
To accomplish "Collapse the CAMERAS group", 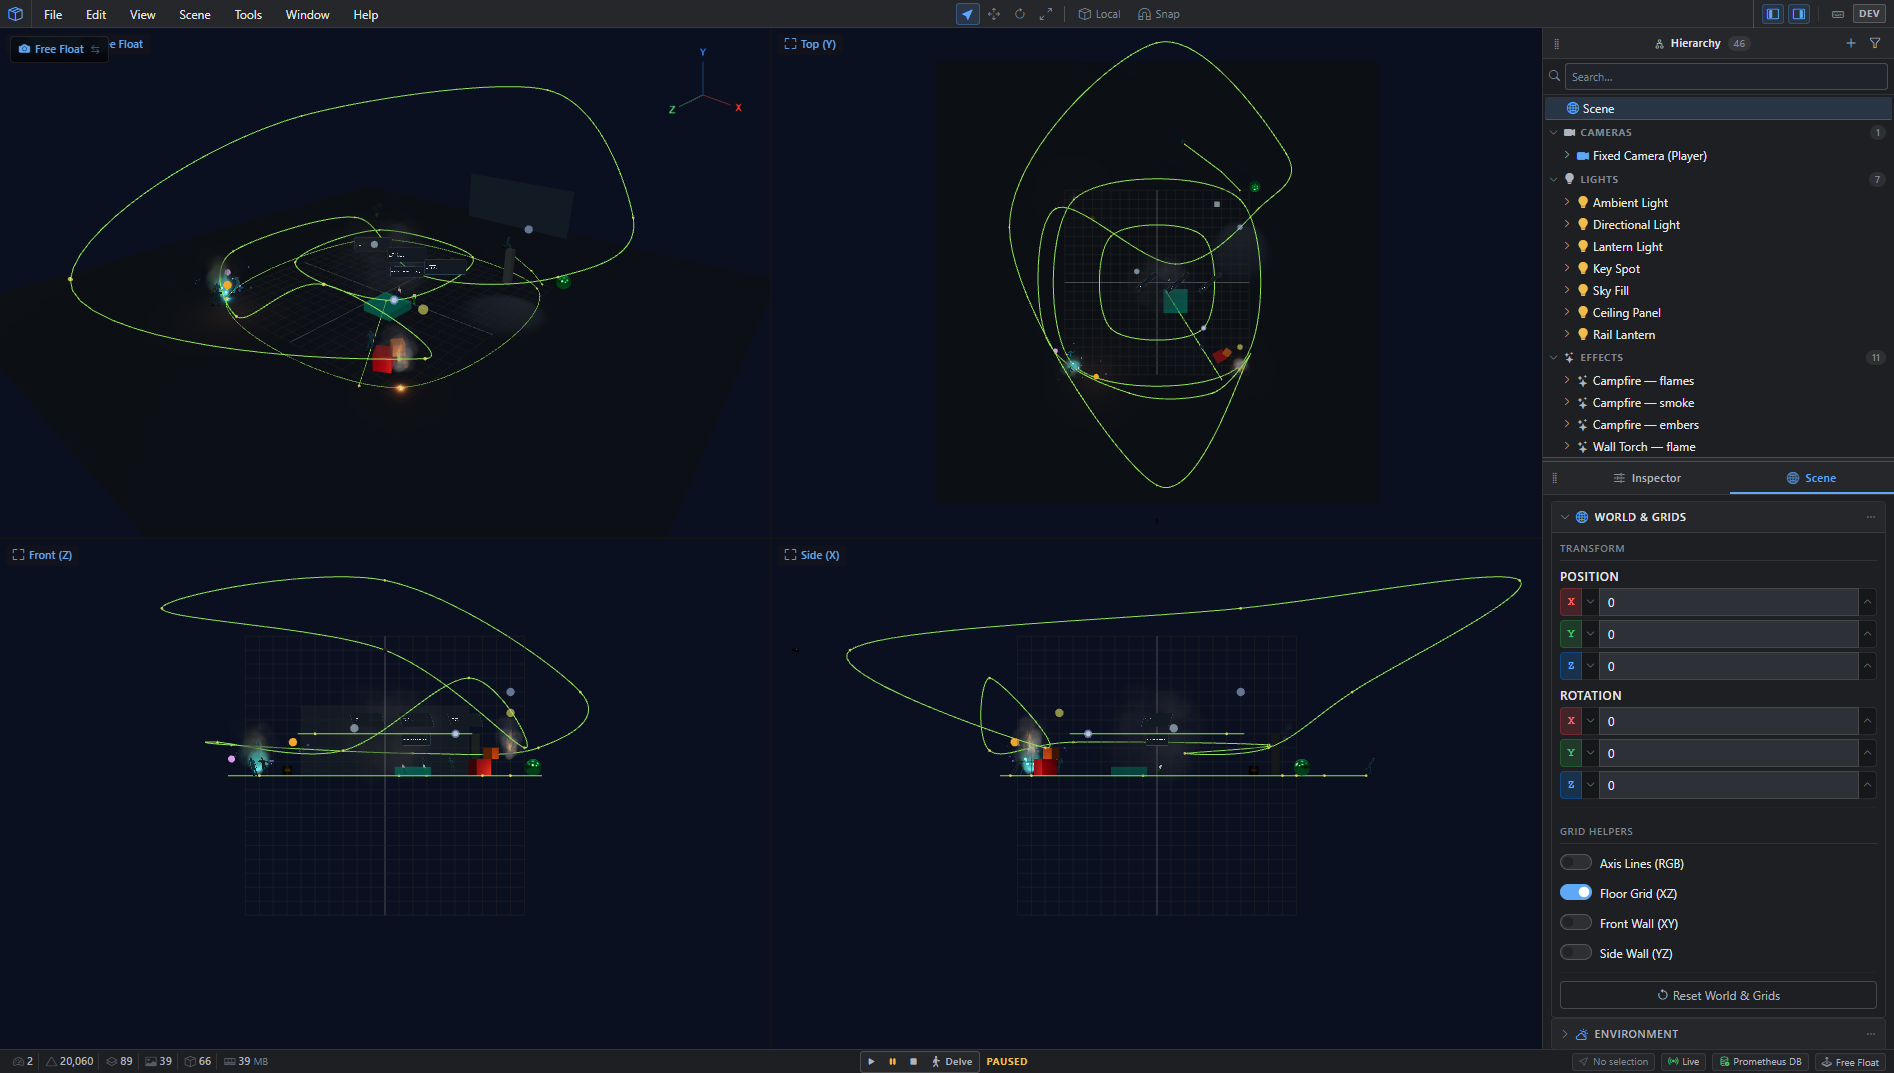I will (x=1554, y=132).
